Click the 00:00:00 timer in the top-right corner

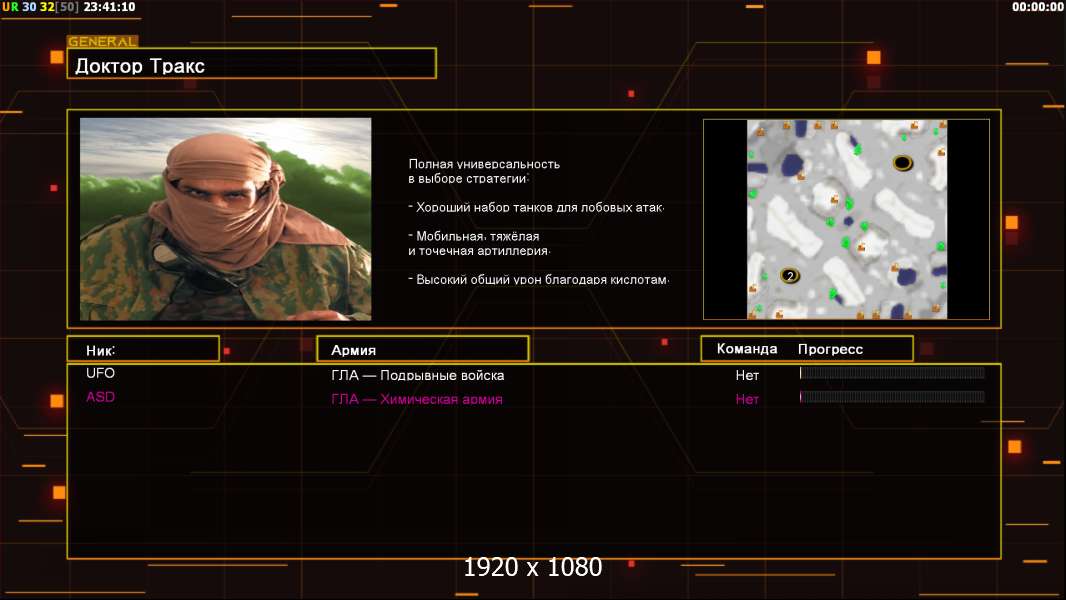tap(1037, 7)
